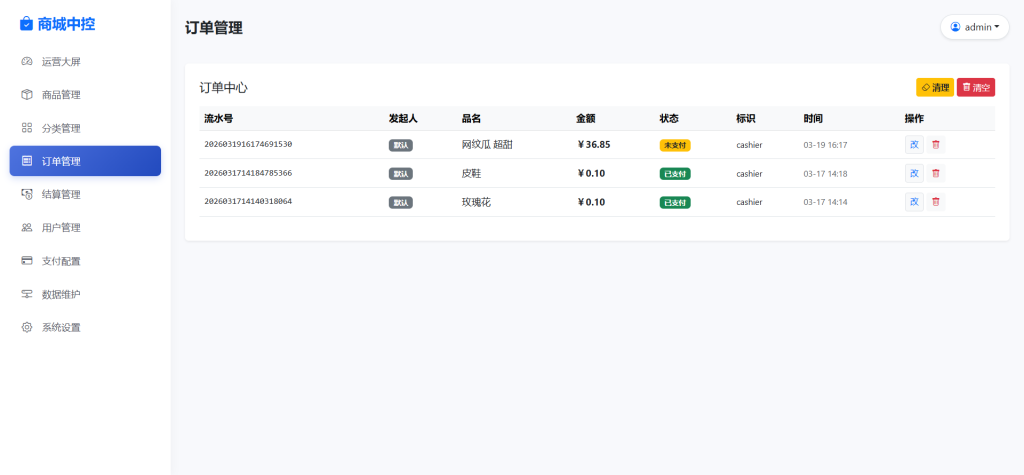Click the 运营大屏 dashboard gauge icon
Image resolution: width=1024 pixels, height=475 pixels.
(x=27, y=61)
